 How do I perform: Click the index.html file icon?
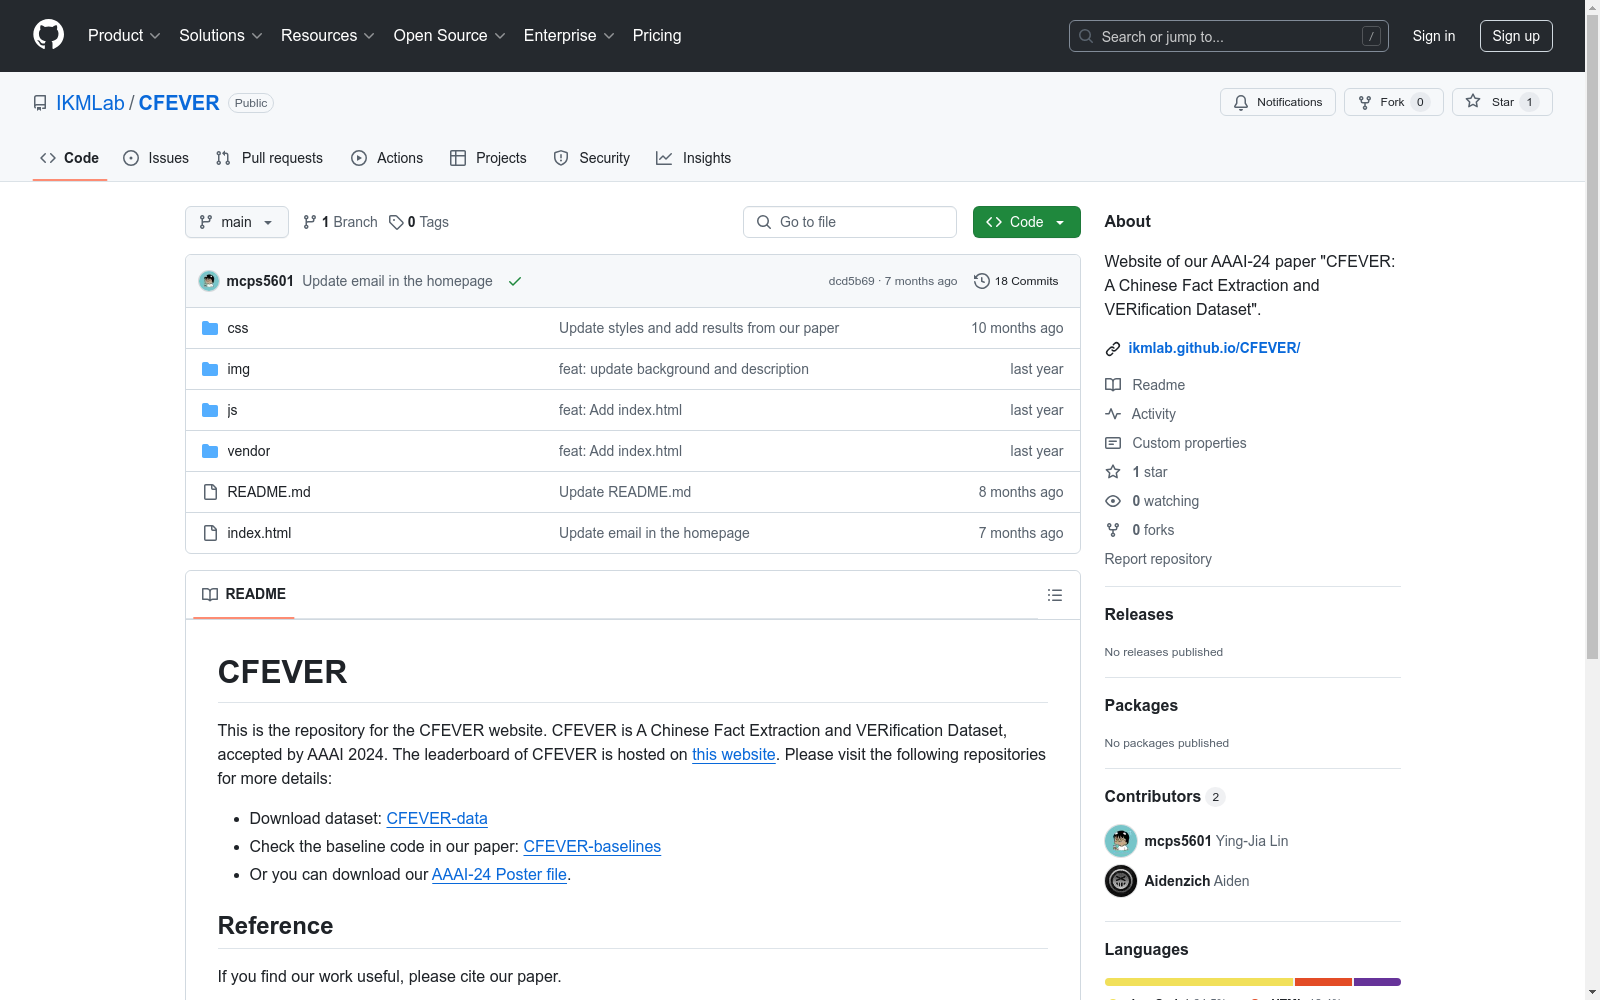coord(210,533)
